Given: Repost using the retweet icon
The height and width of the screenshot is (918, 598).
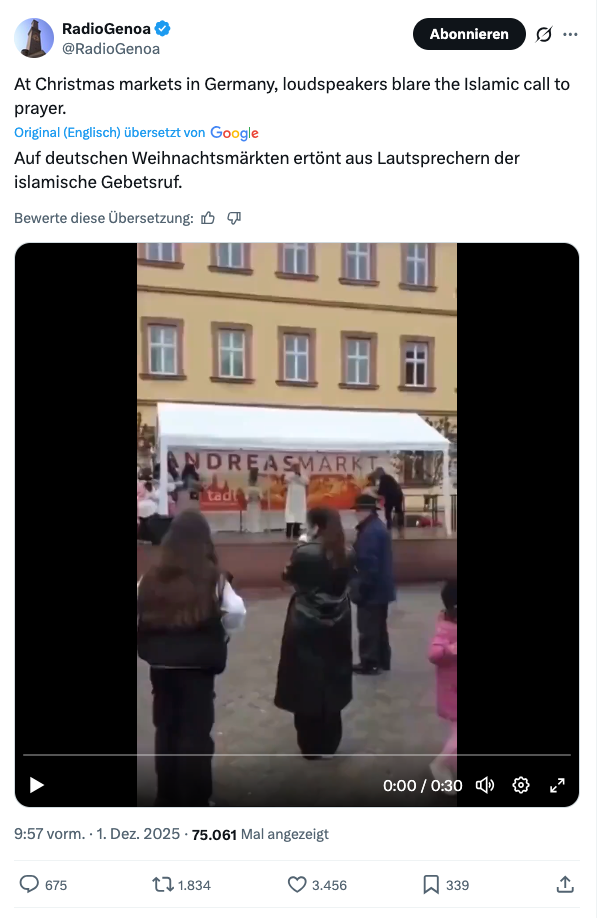Looking at the screenshot, I should (162, 884).
